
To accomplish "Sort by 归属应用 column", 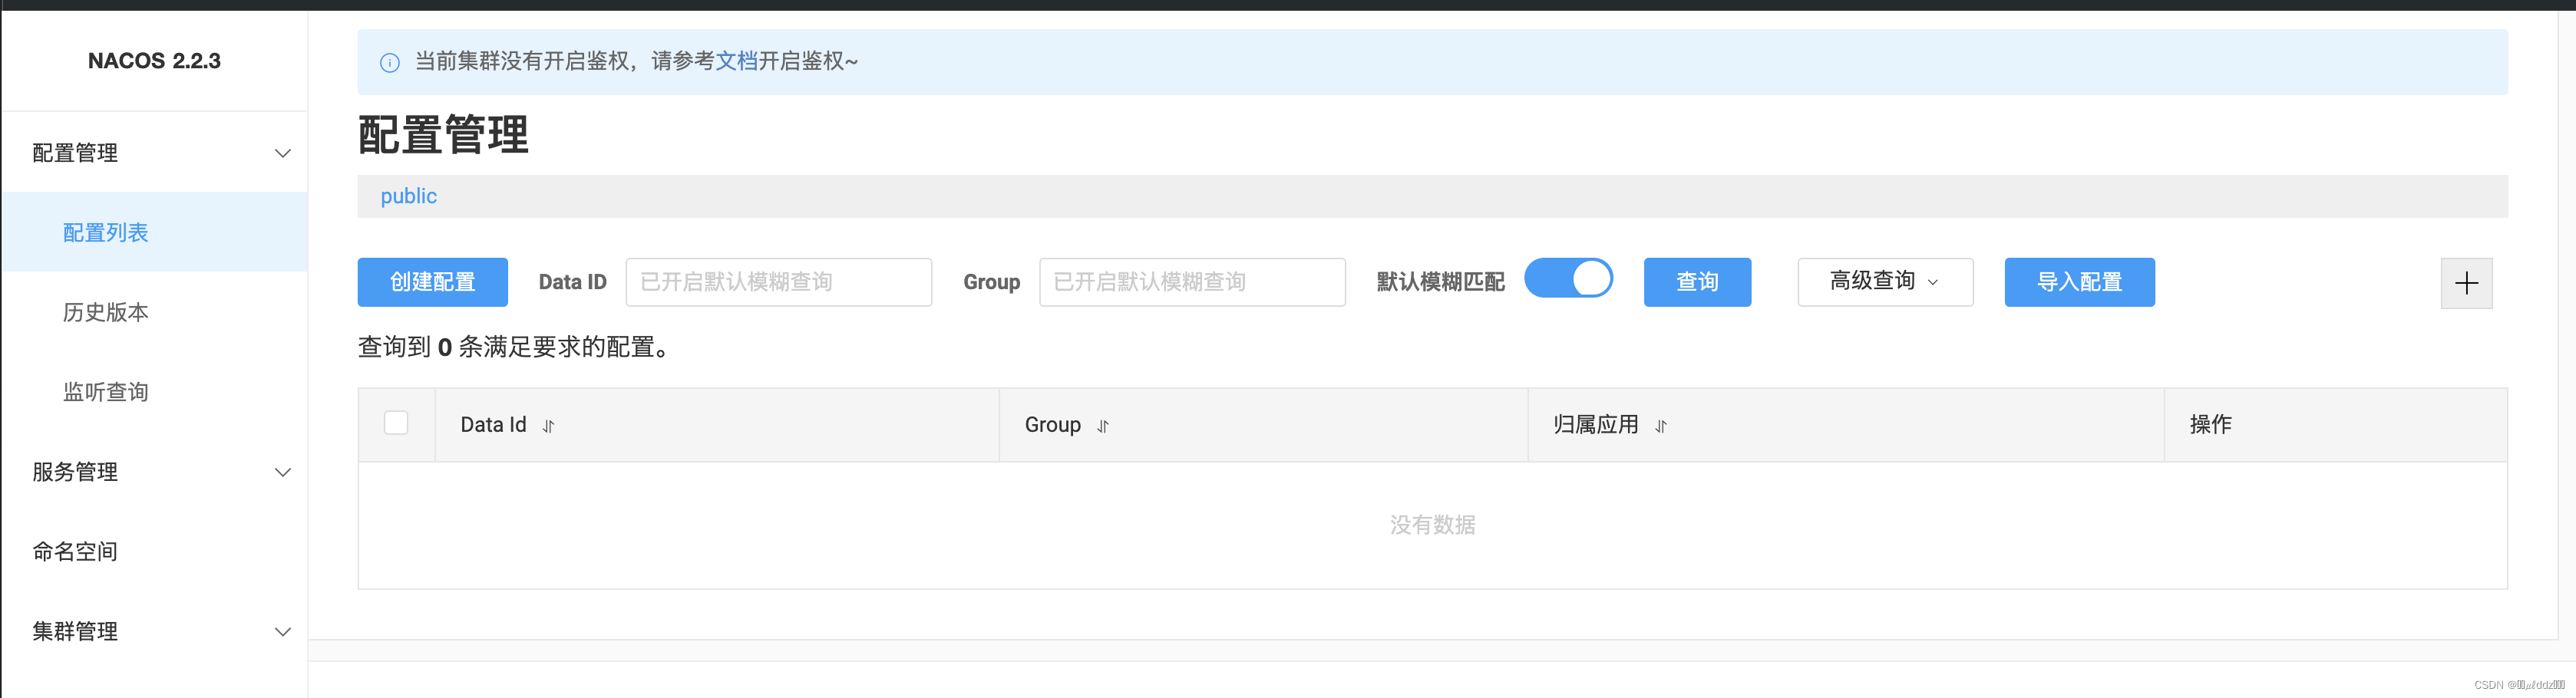I will point(1661,426).
